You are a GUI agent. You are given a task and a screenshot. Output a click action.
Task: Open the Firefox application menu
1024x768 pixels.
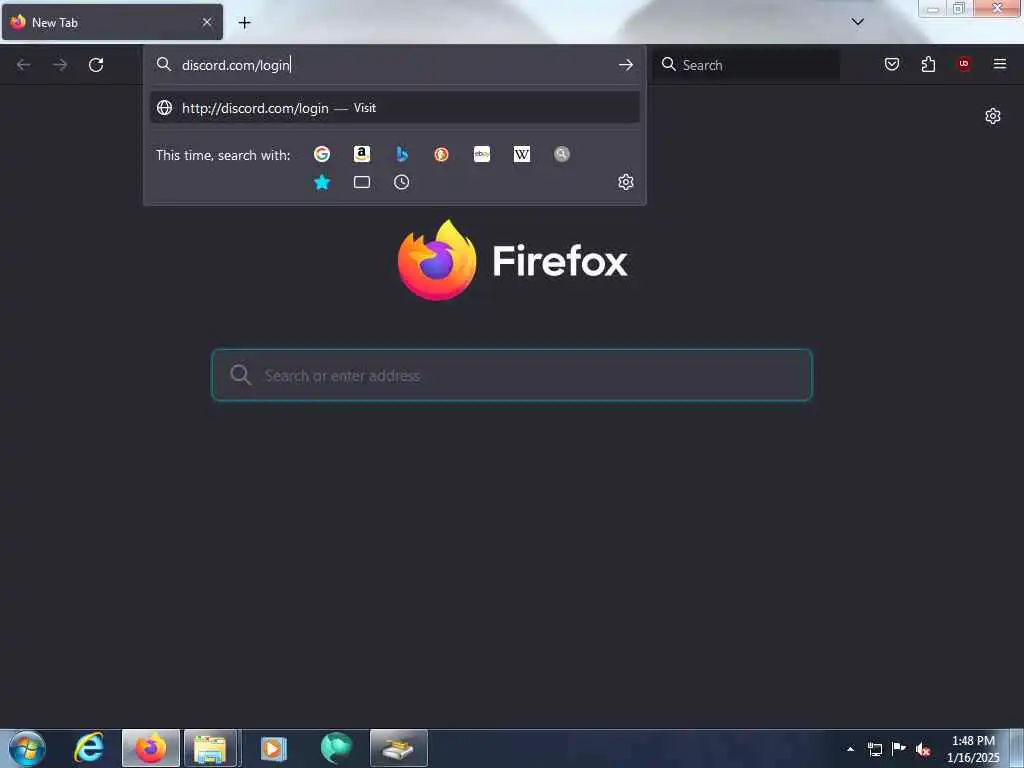[x=1000, y=64]
